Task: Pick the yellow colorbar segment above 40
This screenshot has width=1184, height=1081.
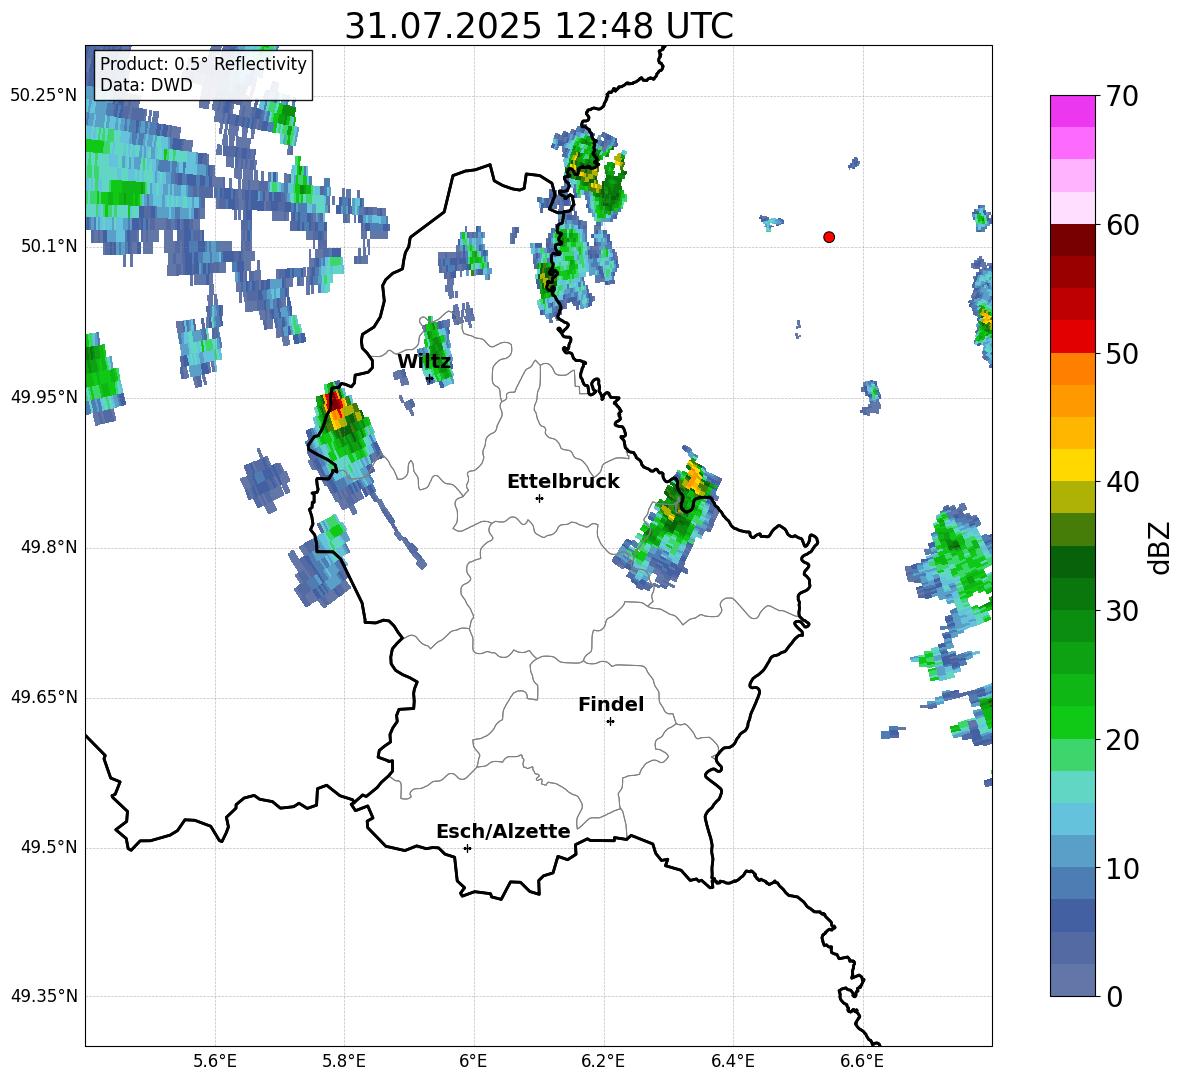Action: [x=1072, y=465]
